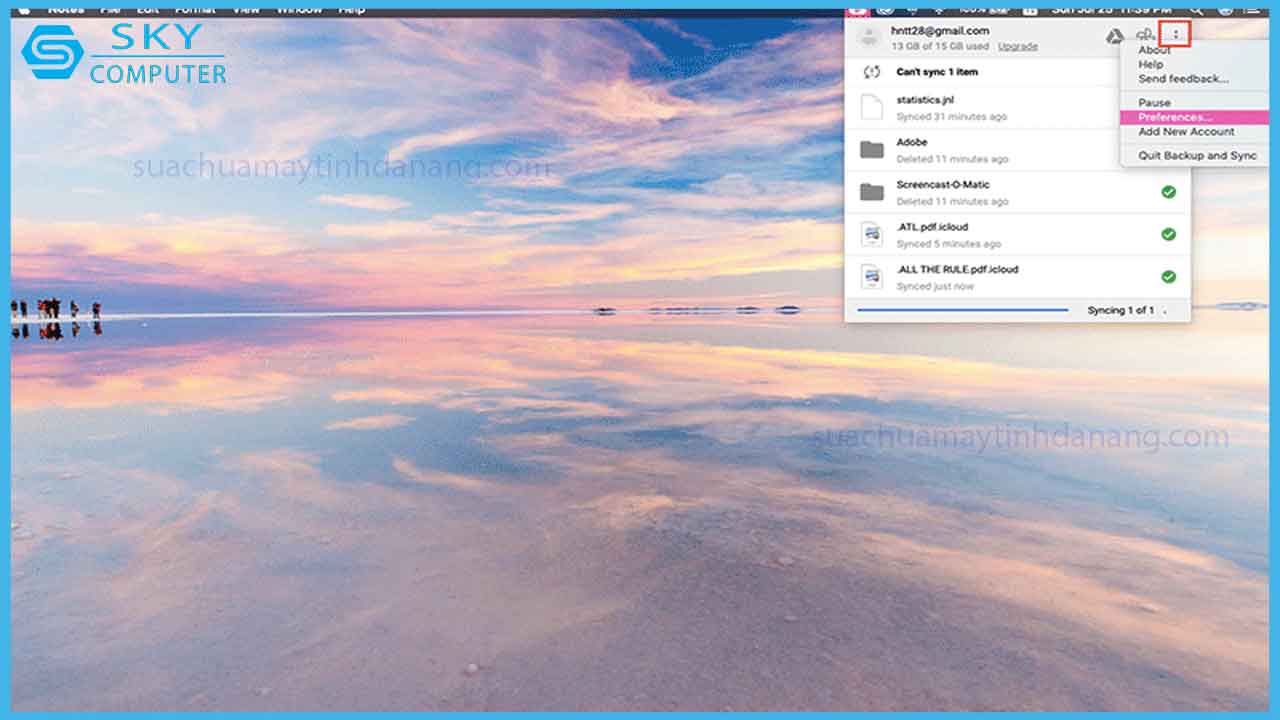Click Spotlight search in the menu bar
The width and height of the screenshot is (1280, 720).
(1196, 8)
